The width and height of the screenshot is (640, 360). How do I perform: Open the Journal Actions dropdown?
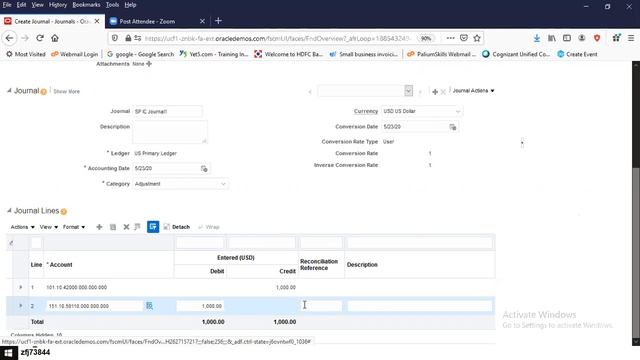(x=473, y=91)
